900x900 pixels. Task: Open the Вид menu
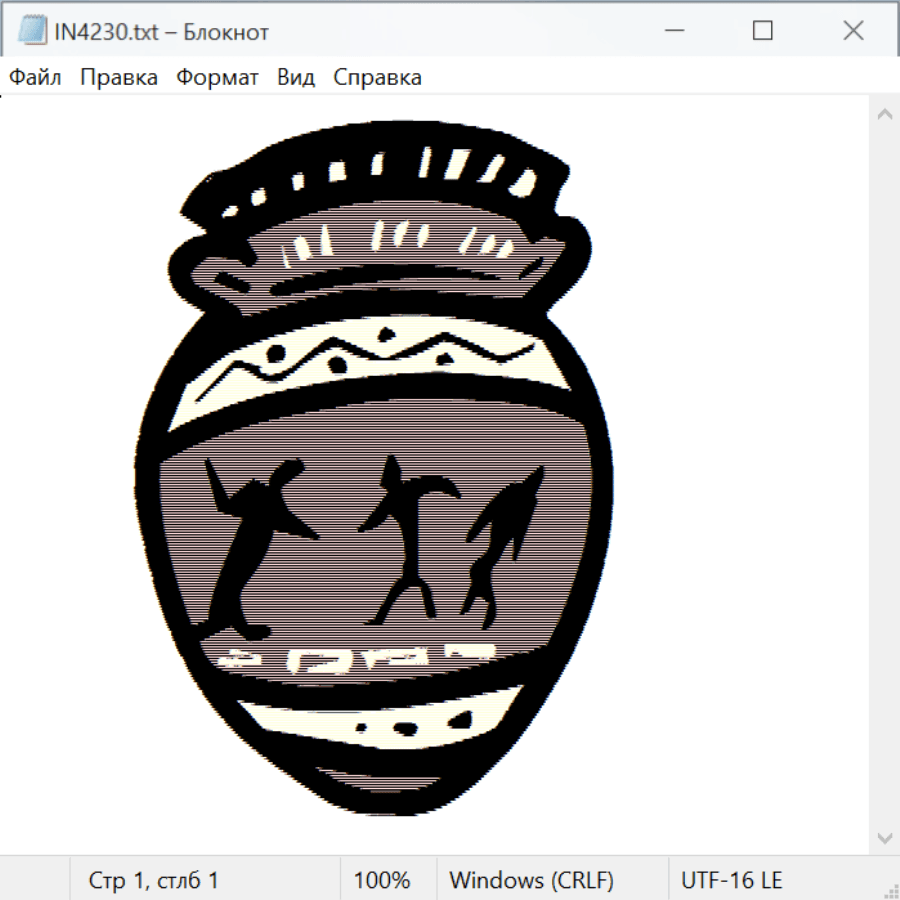(295, 77)
